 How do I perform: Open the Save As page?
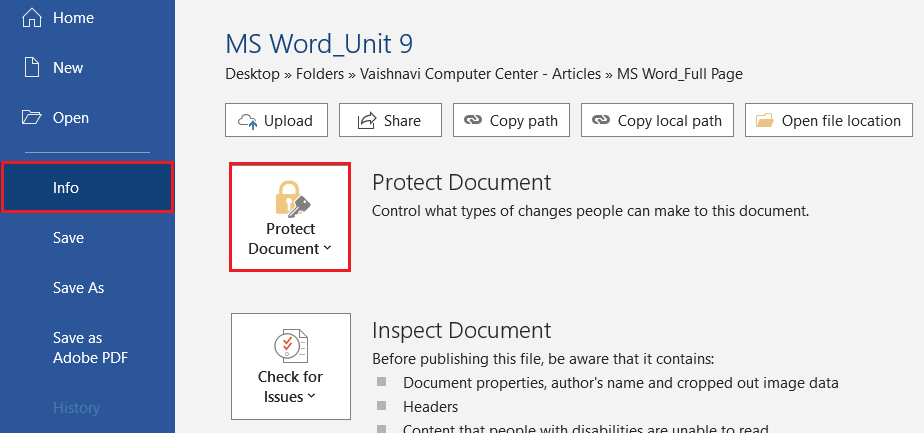pyautogui.click(x=87, y=288)
